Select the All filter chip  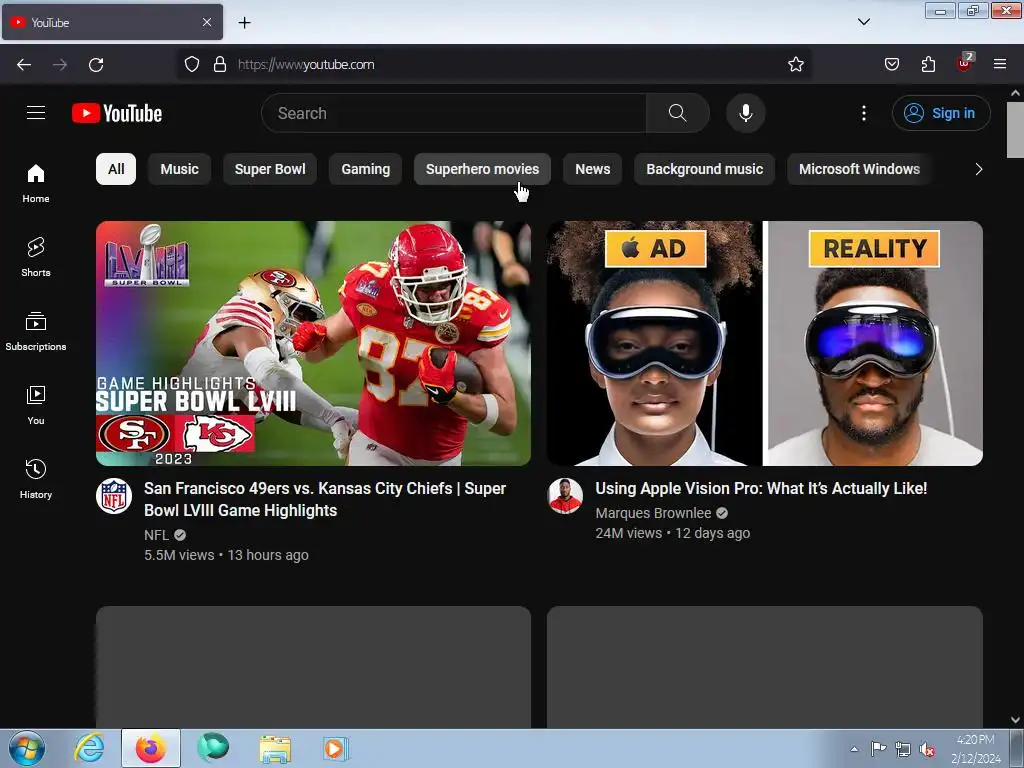point(116,169)
